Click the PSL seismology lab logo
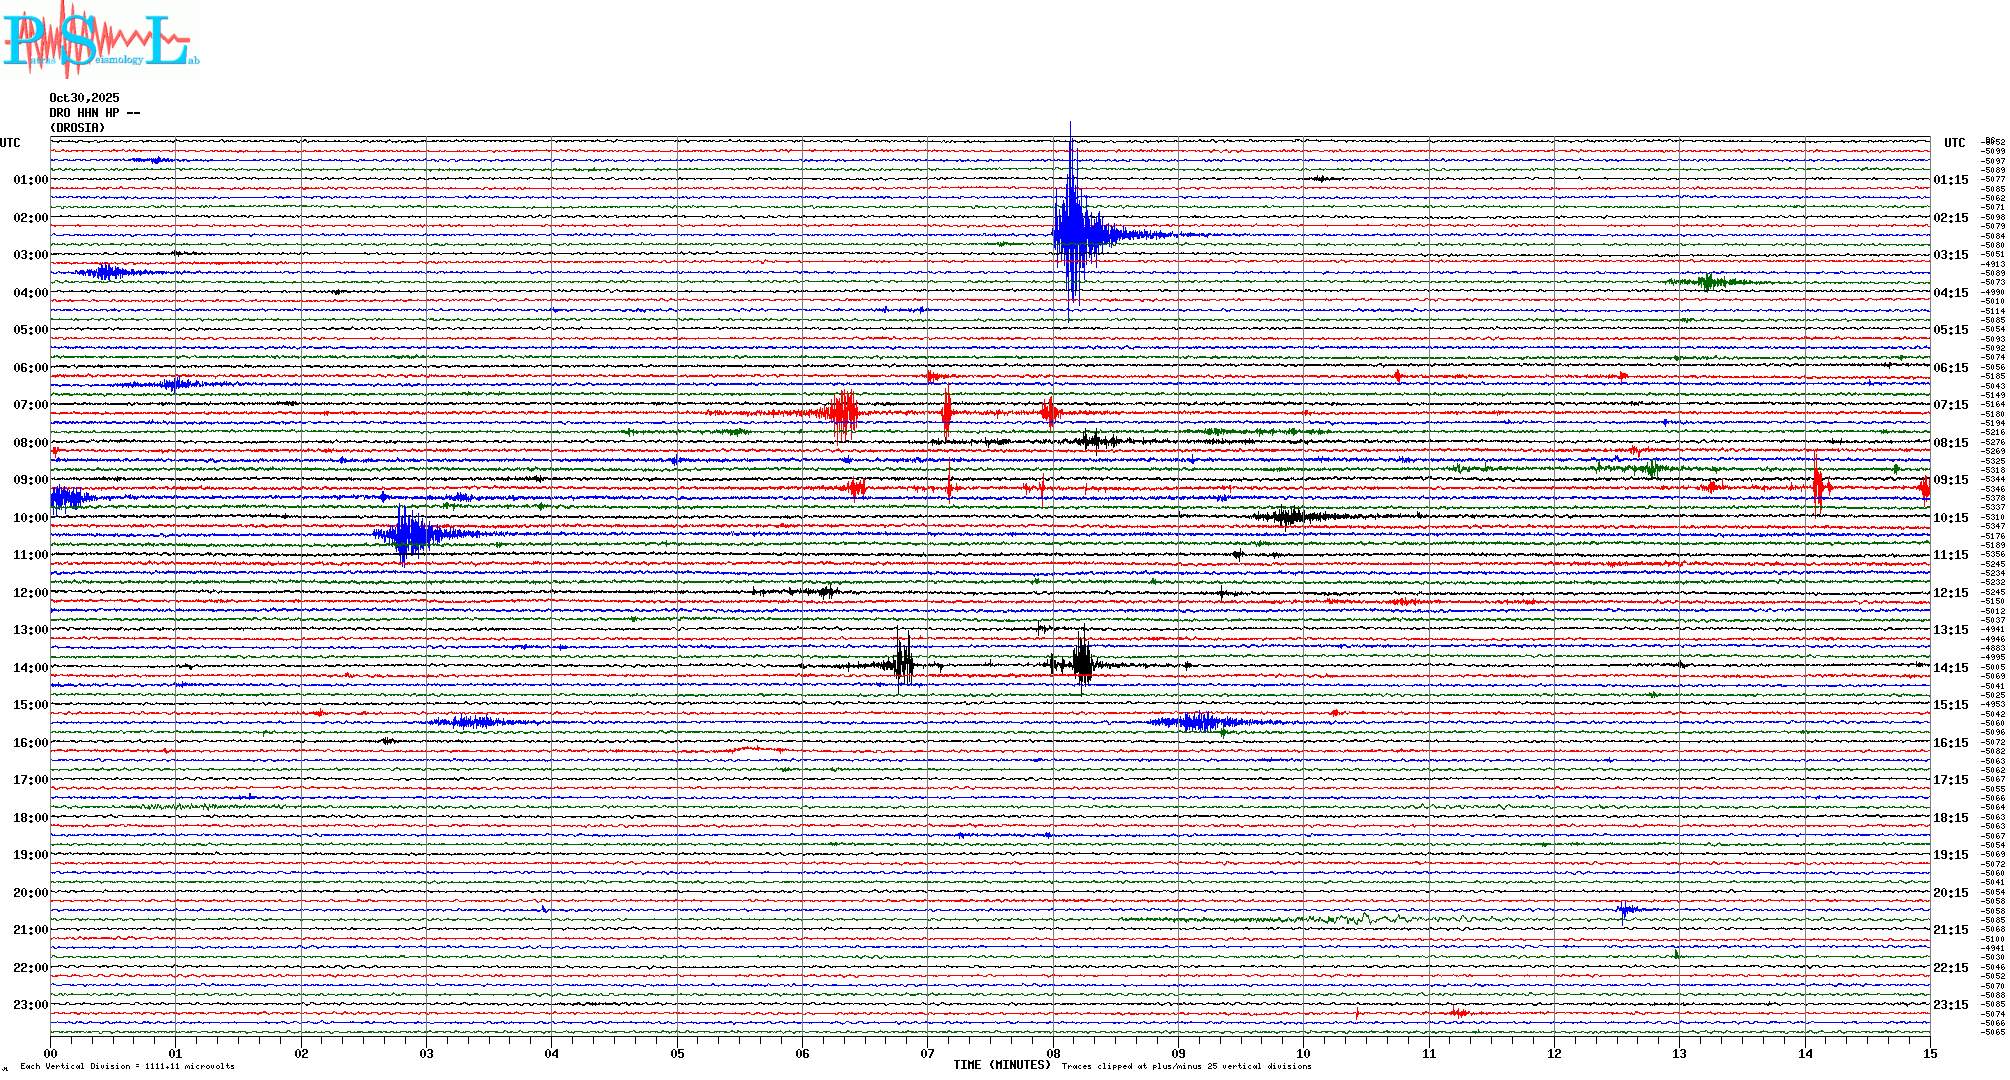2010x1080 pixels. (x=100, y=40)
